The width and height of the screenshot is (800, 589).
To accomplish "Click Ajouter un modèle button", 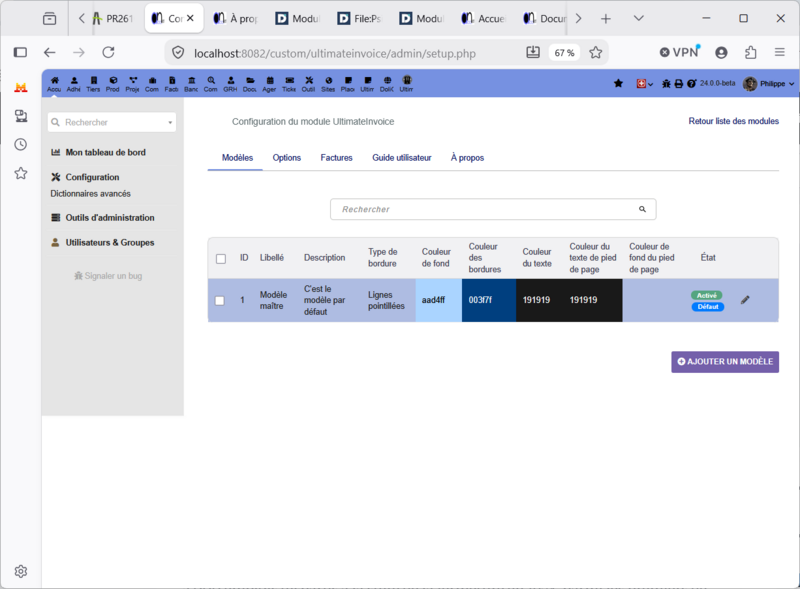I will click(725, 362).
